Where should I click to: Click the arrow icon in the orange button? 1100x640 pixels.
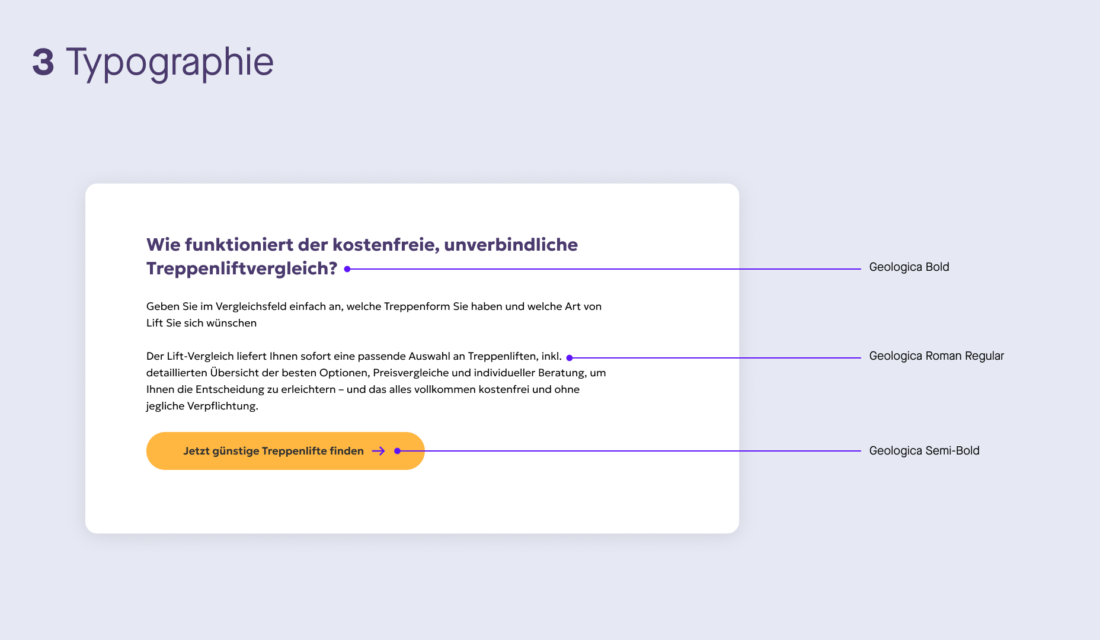(378, 451)
